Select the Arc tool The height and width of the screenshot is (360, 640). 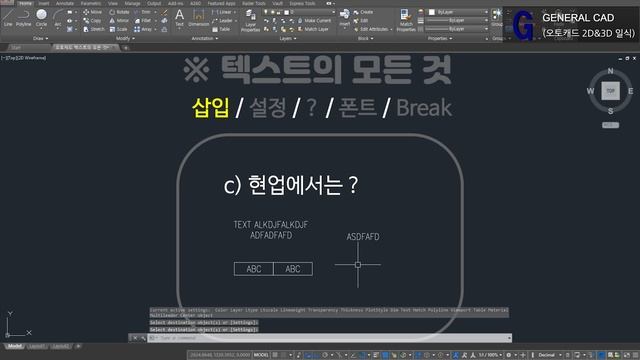coord(58,18)
